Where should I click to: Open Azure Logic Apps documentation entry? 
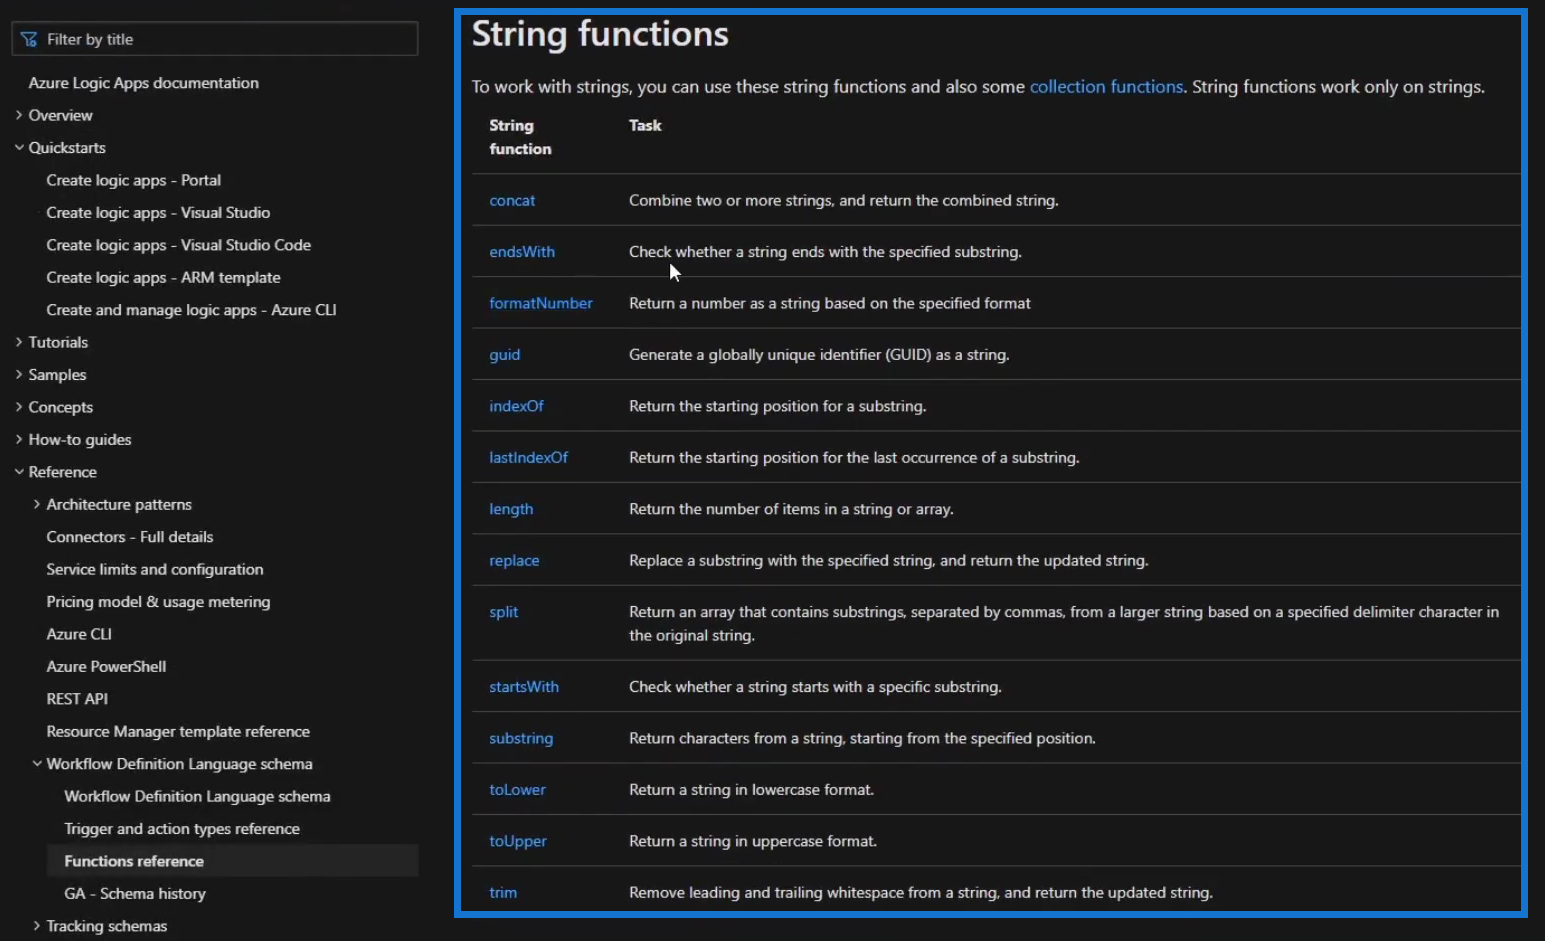(x=143, y=83)
